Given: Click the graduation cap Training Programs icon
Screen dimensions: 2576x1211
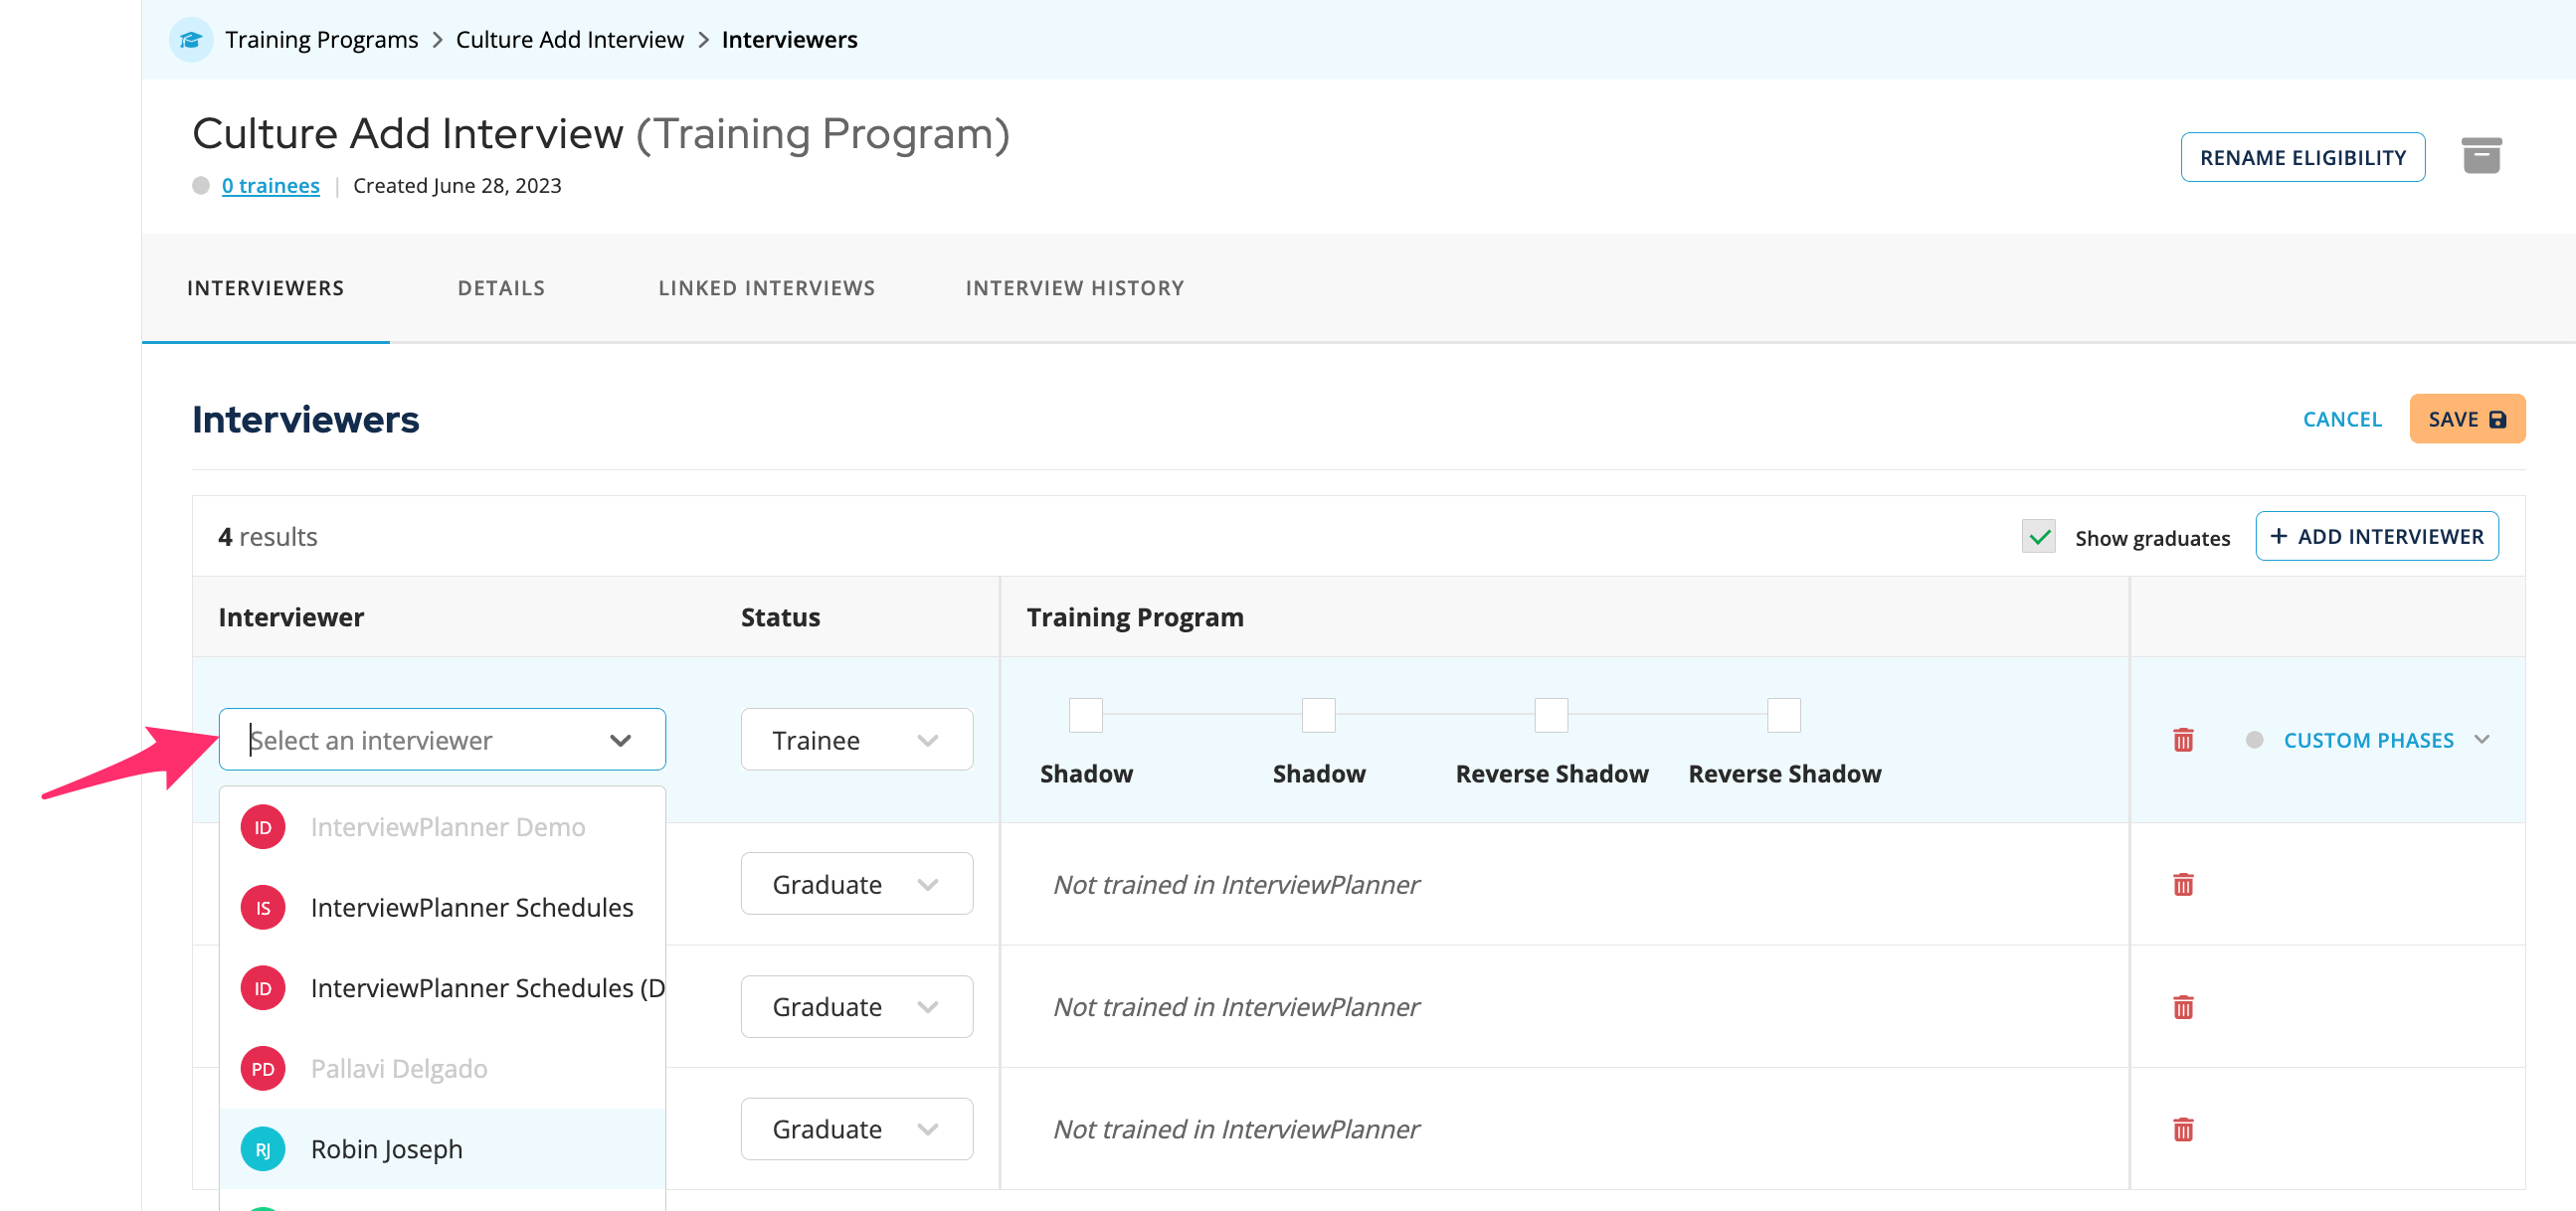Looking at the screenshot, I should [x=190, y=40].
